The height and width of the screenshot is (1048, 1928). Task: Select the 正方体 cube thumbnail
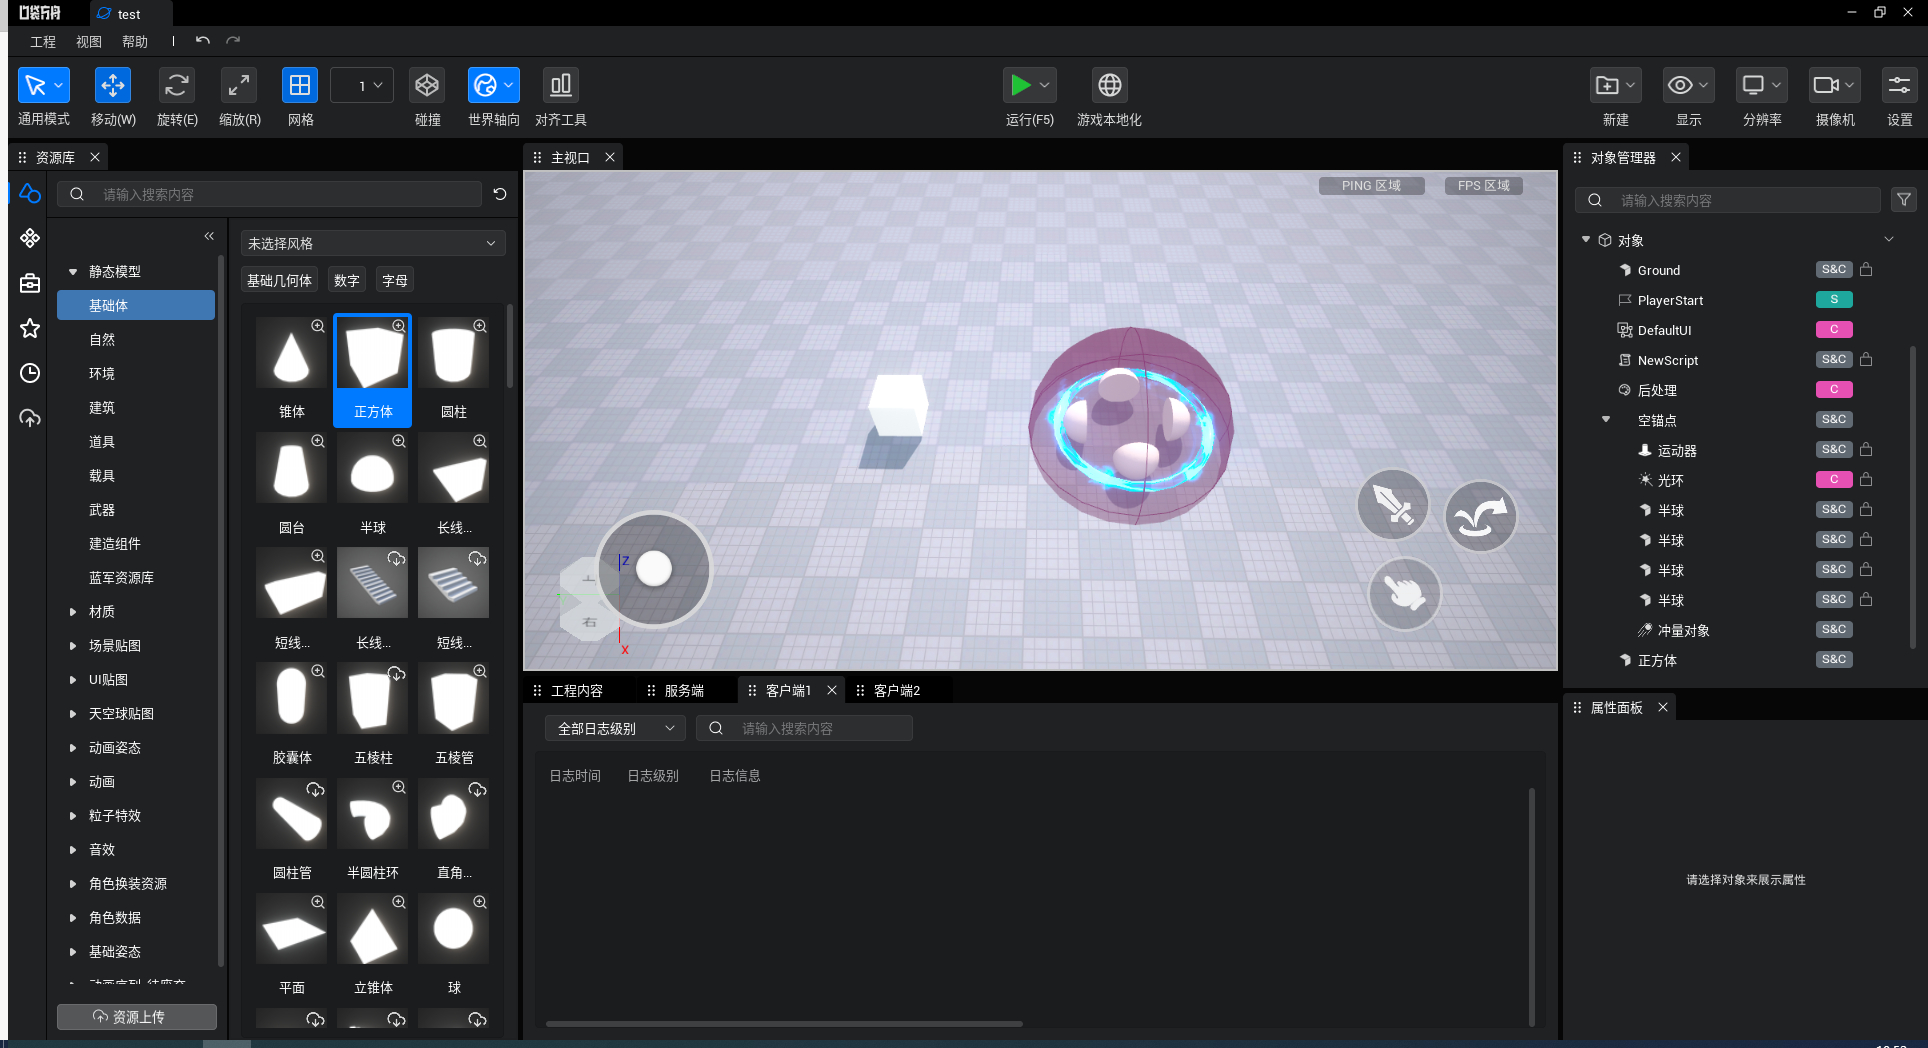click(x=373, y=370)
